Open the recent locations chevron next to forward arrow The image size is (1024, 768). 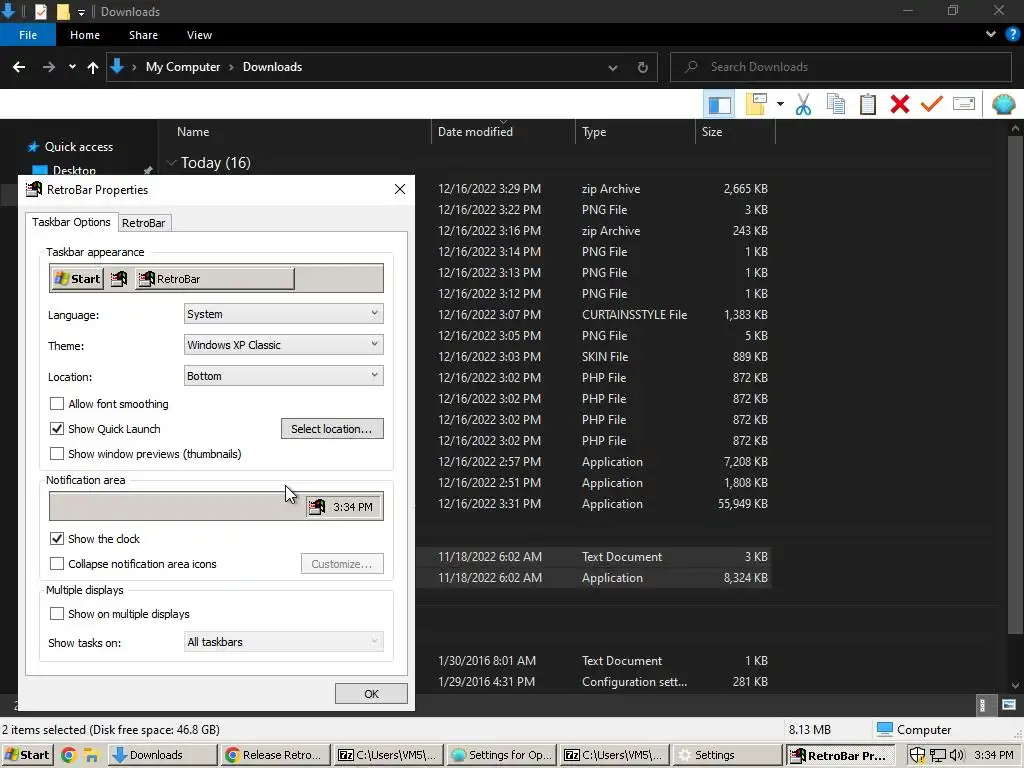point(72,67)
